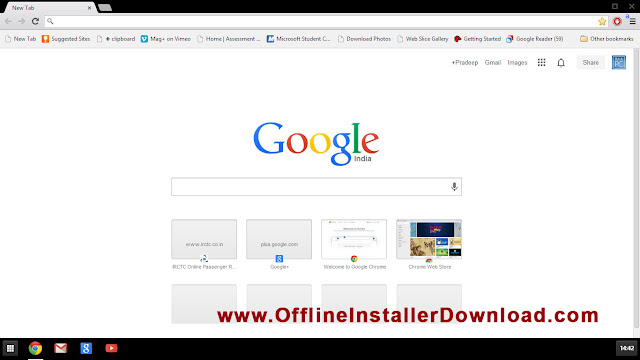Start voice search with the microphone icon
640x360 pixels.
(x=454, y=187)
